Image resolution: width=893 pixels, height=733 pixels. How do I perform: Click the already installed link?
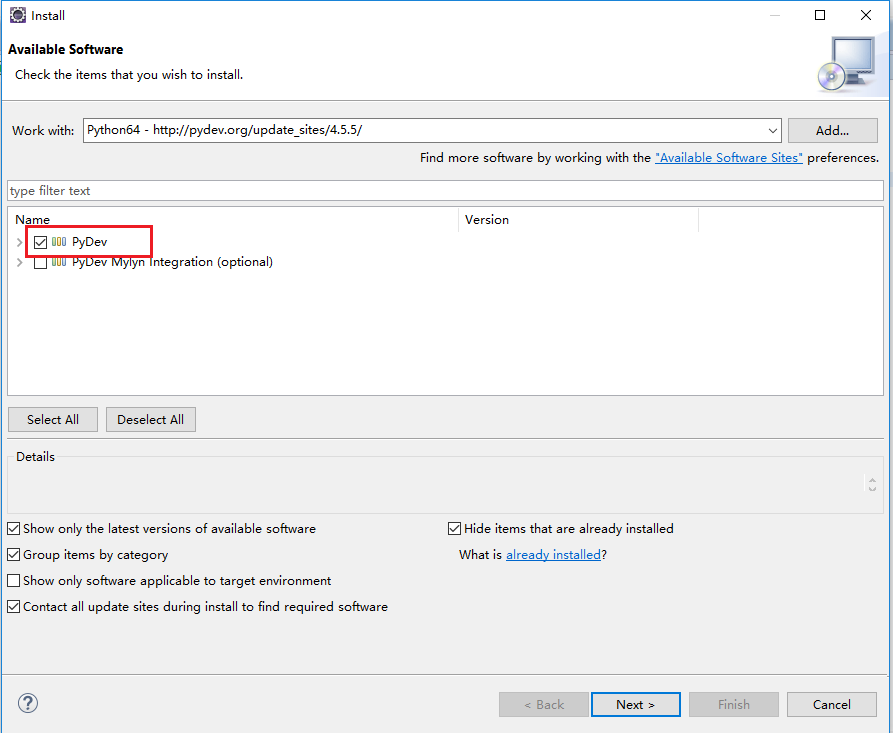553,555
